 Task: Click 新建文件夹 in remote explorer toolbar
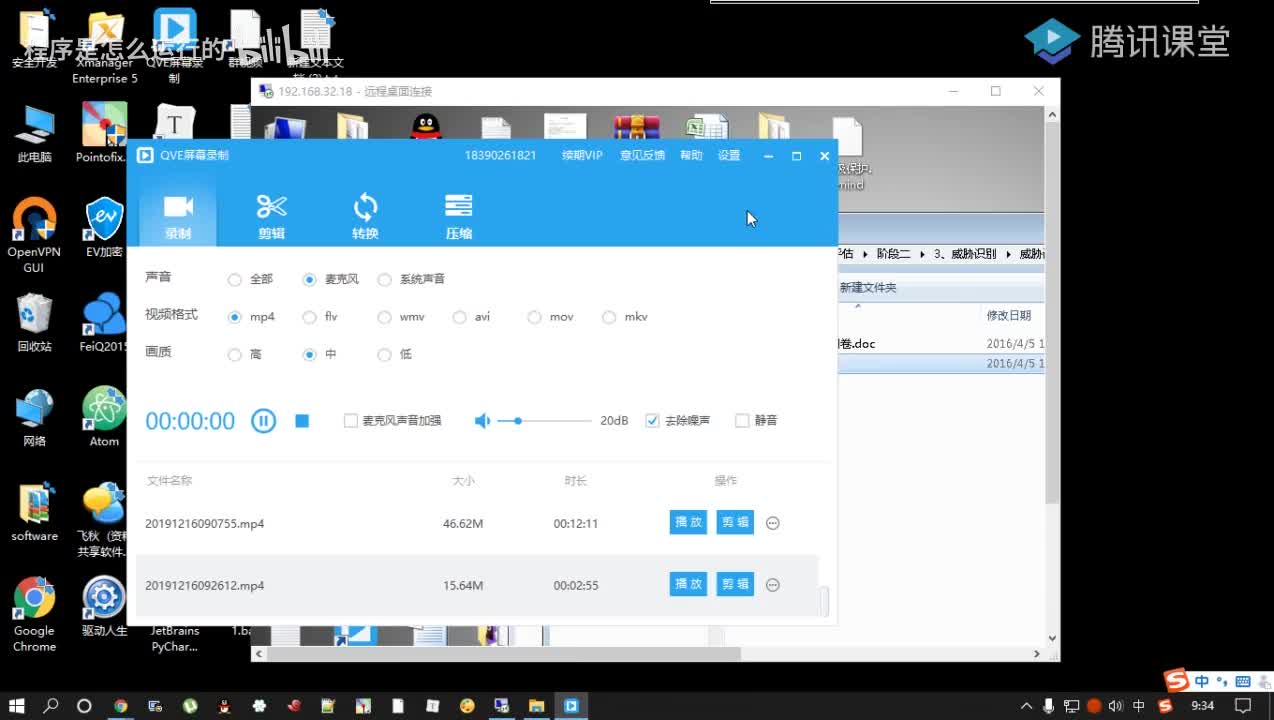click(868, 288)
